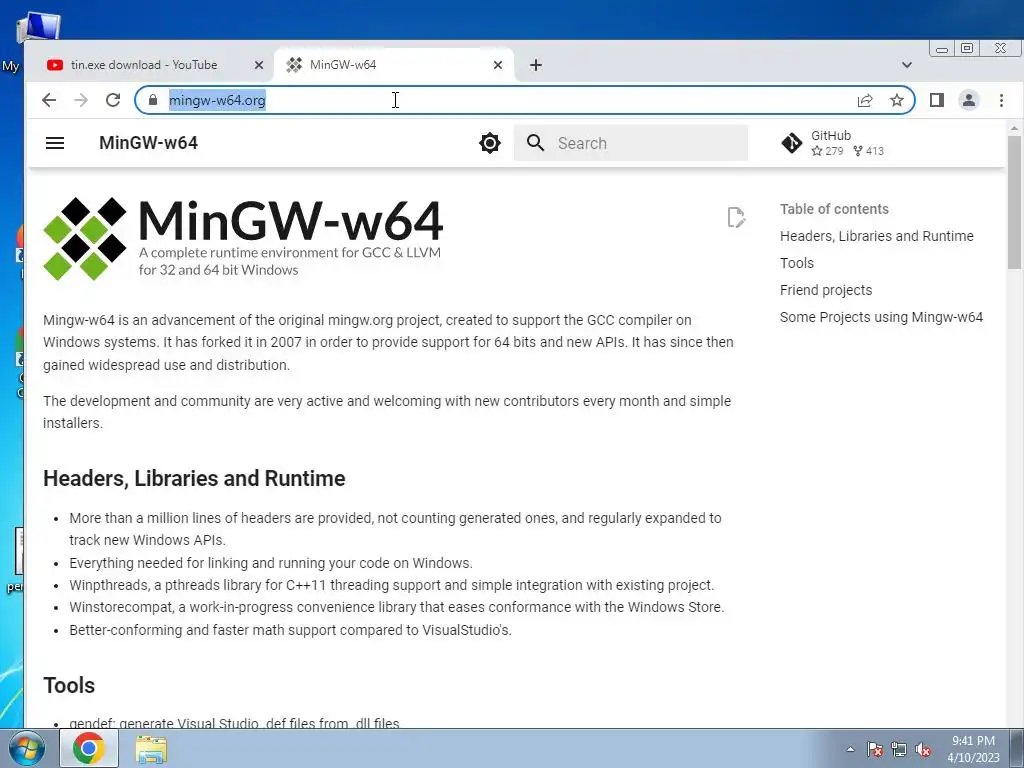
Task: Open the Chrome three-dot menu
Action: click(1001, 100)
